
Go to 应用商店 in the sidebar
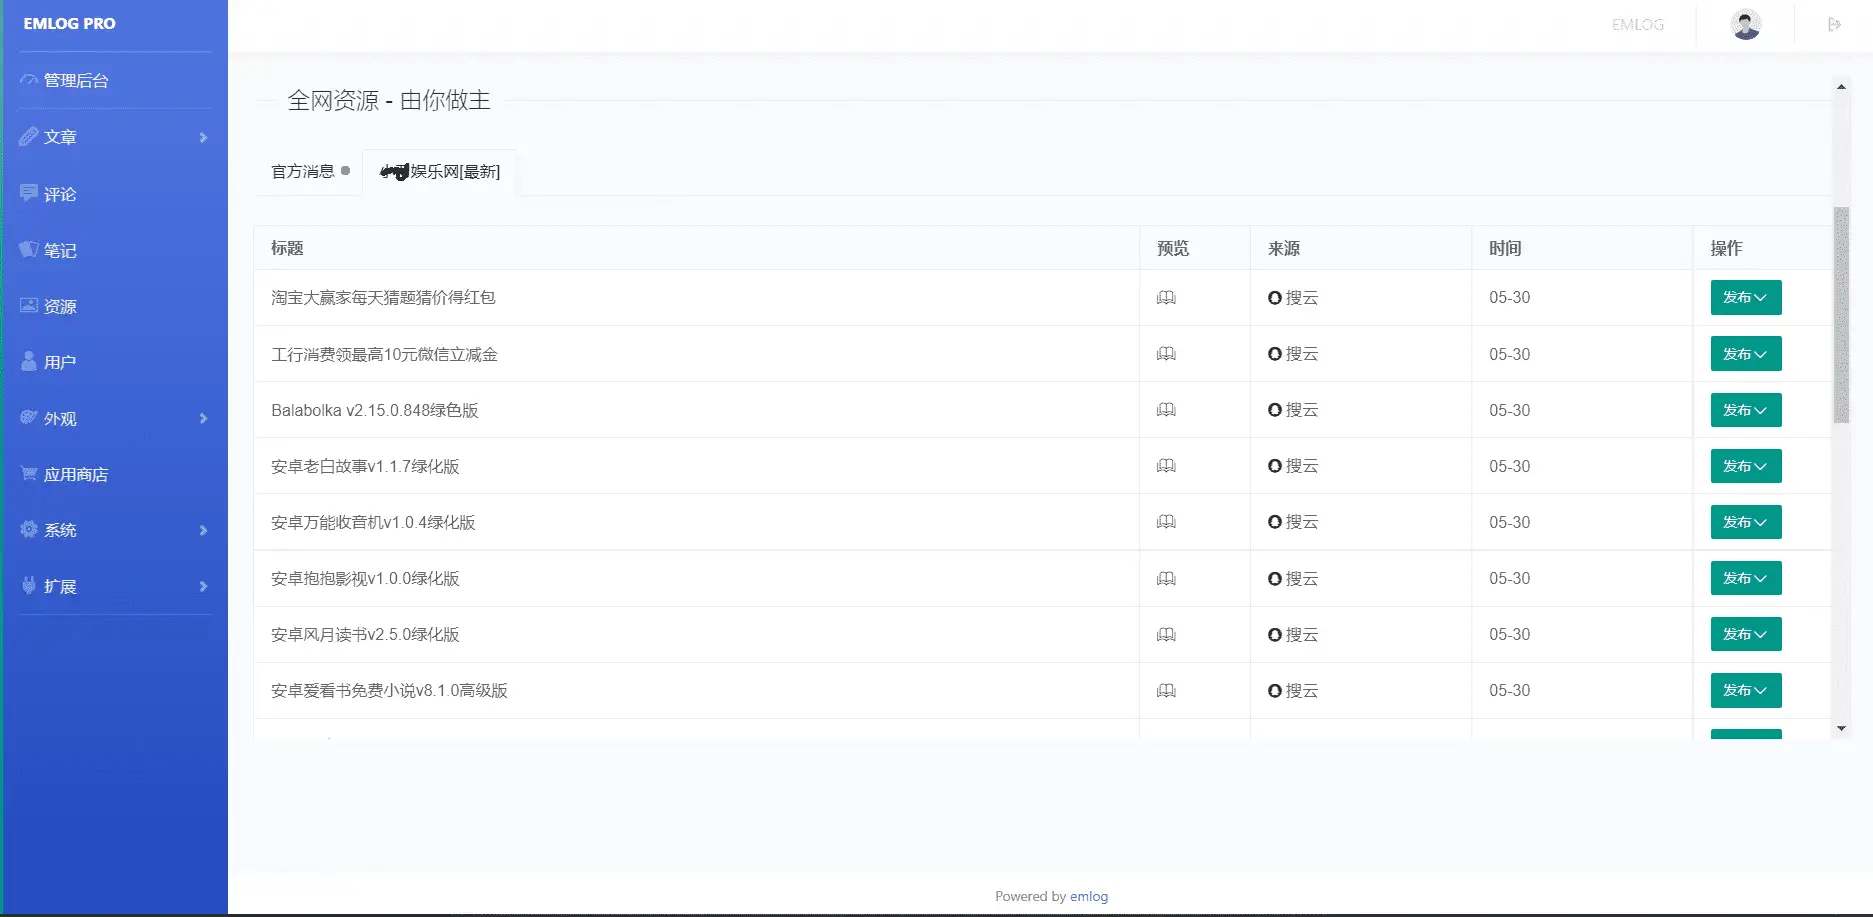pos(76,474)
